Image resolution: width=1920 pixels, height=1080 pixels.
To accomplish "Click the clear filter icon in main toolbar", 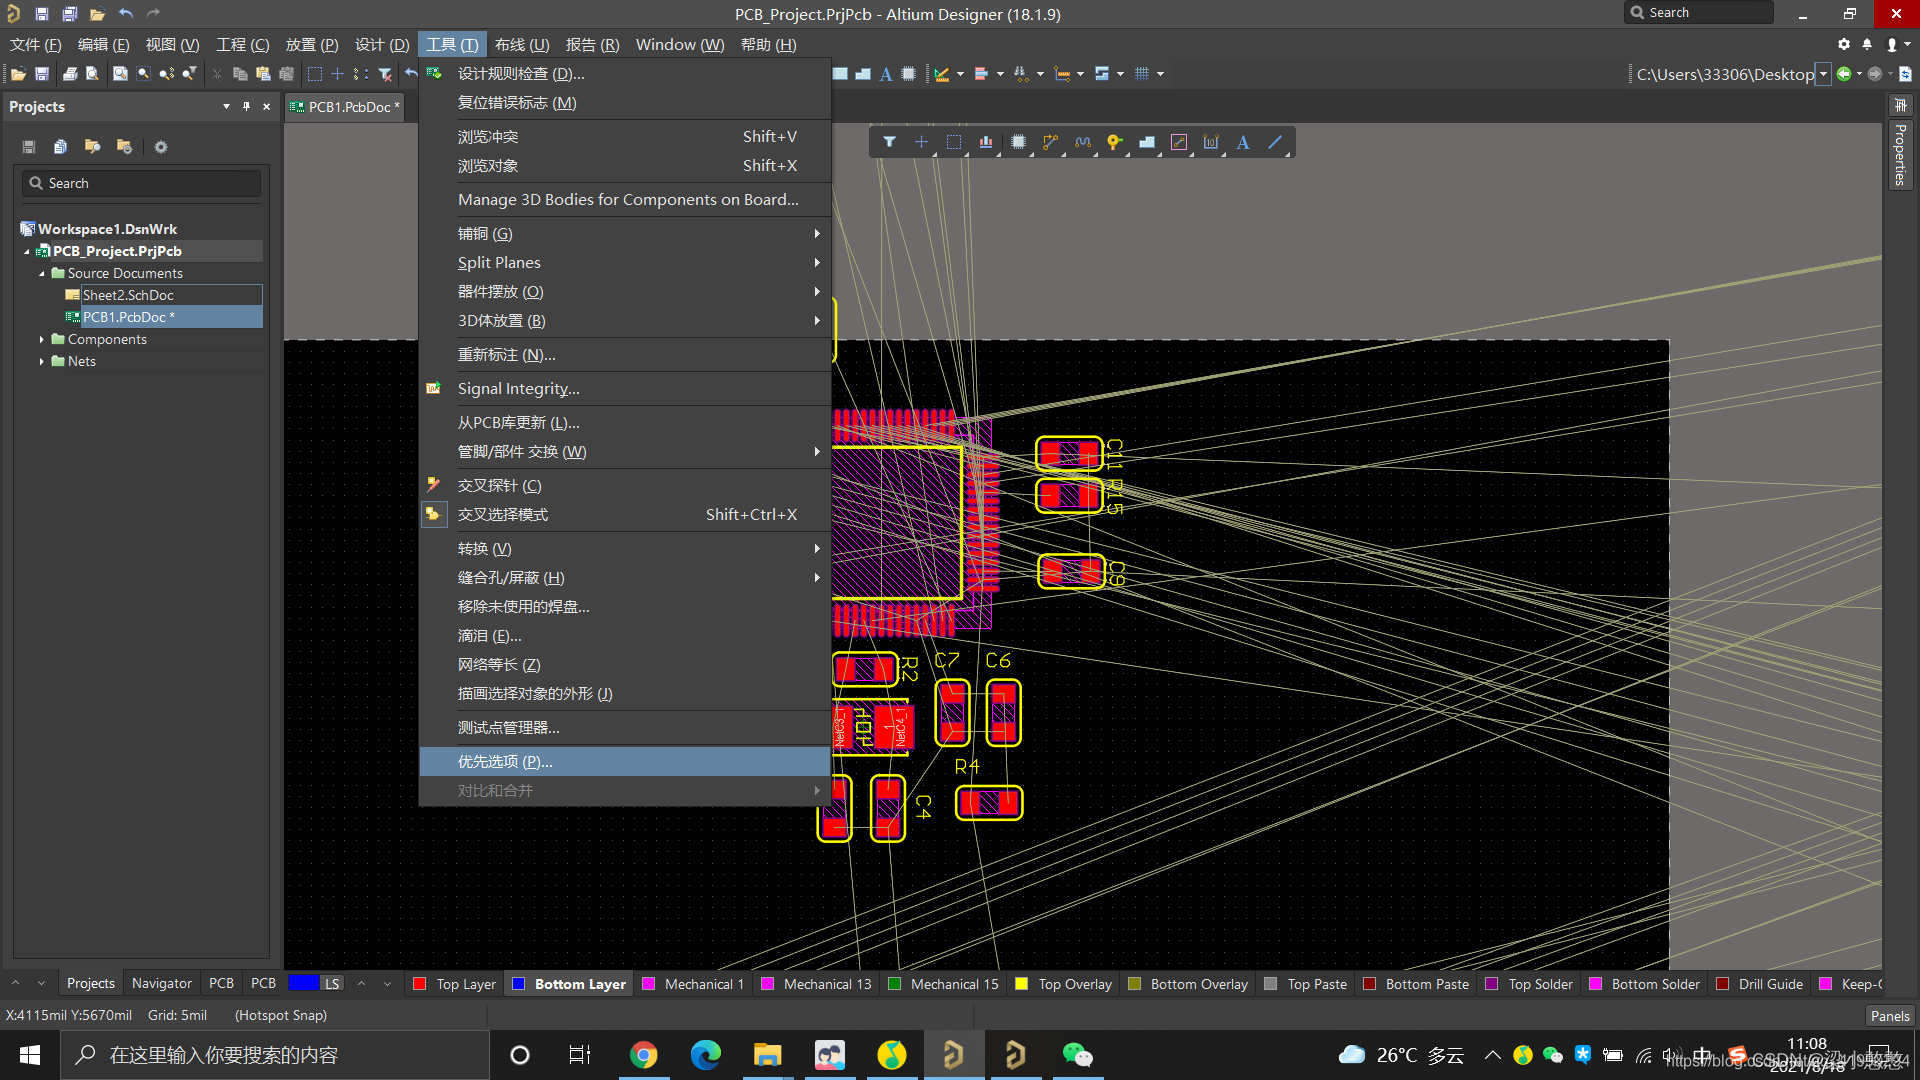I will [385, 74].
